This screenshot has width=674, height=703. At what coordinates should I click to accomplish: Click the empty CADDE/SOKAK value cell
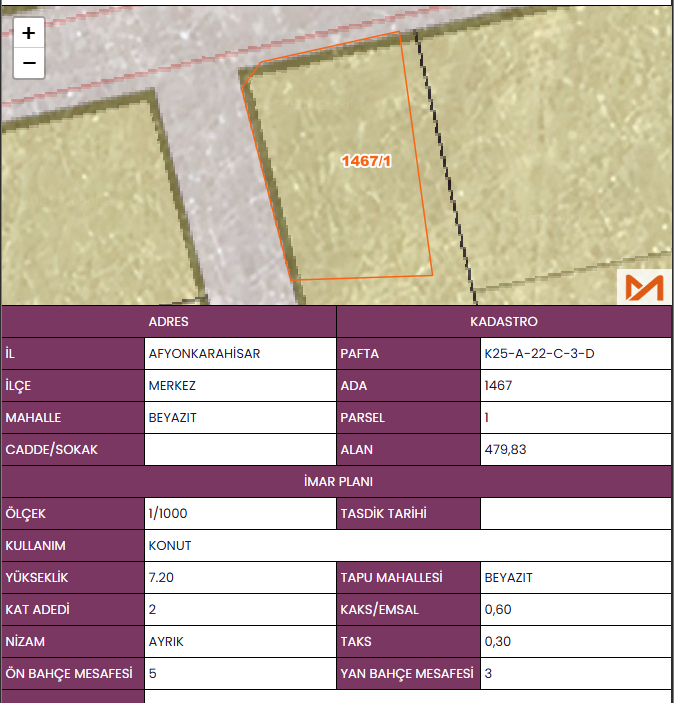click(x=240, y=450)
